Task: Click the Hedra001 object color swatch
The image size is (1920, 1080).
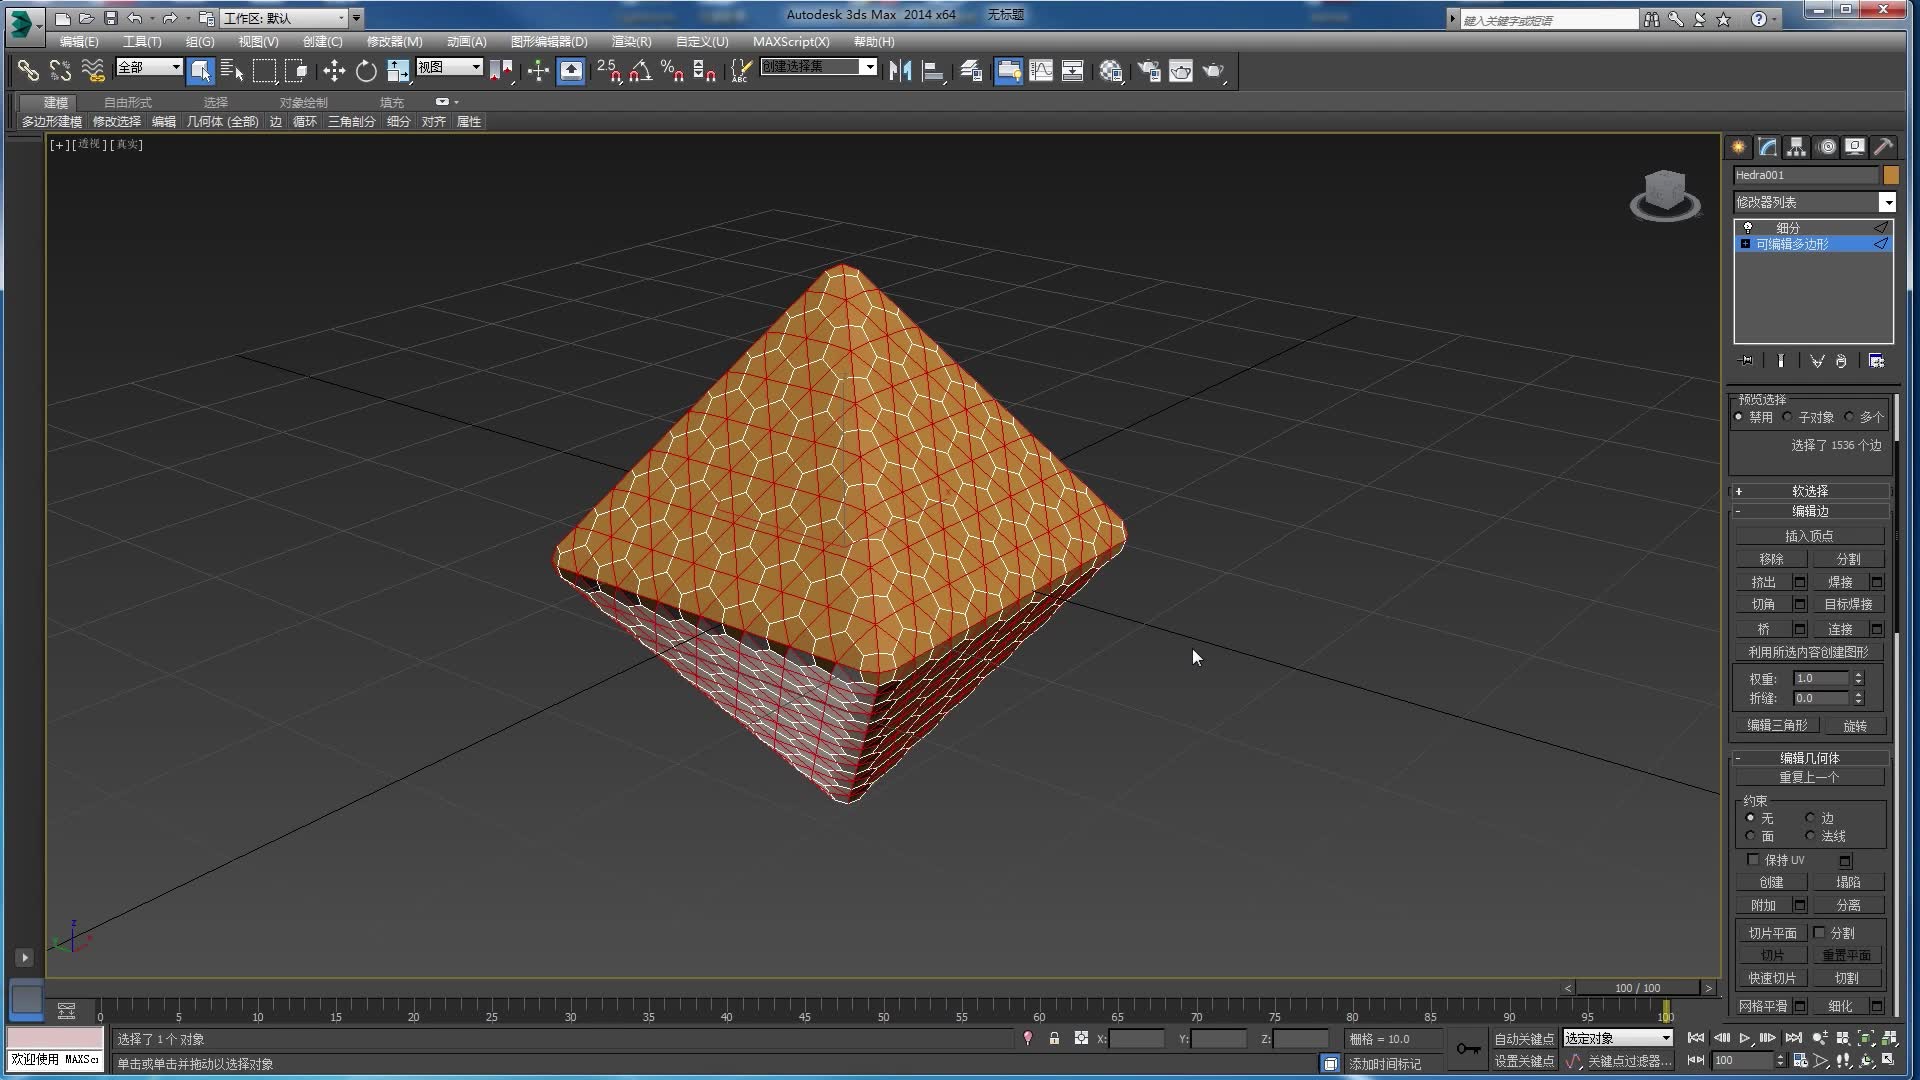Action: pyautogui.click(x=1892, y=175)
